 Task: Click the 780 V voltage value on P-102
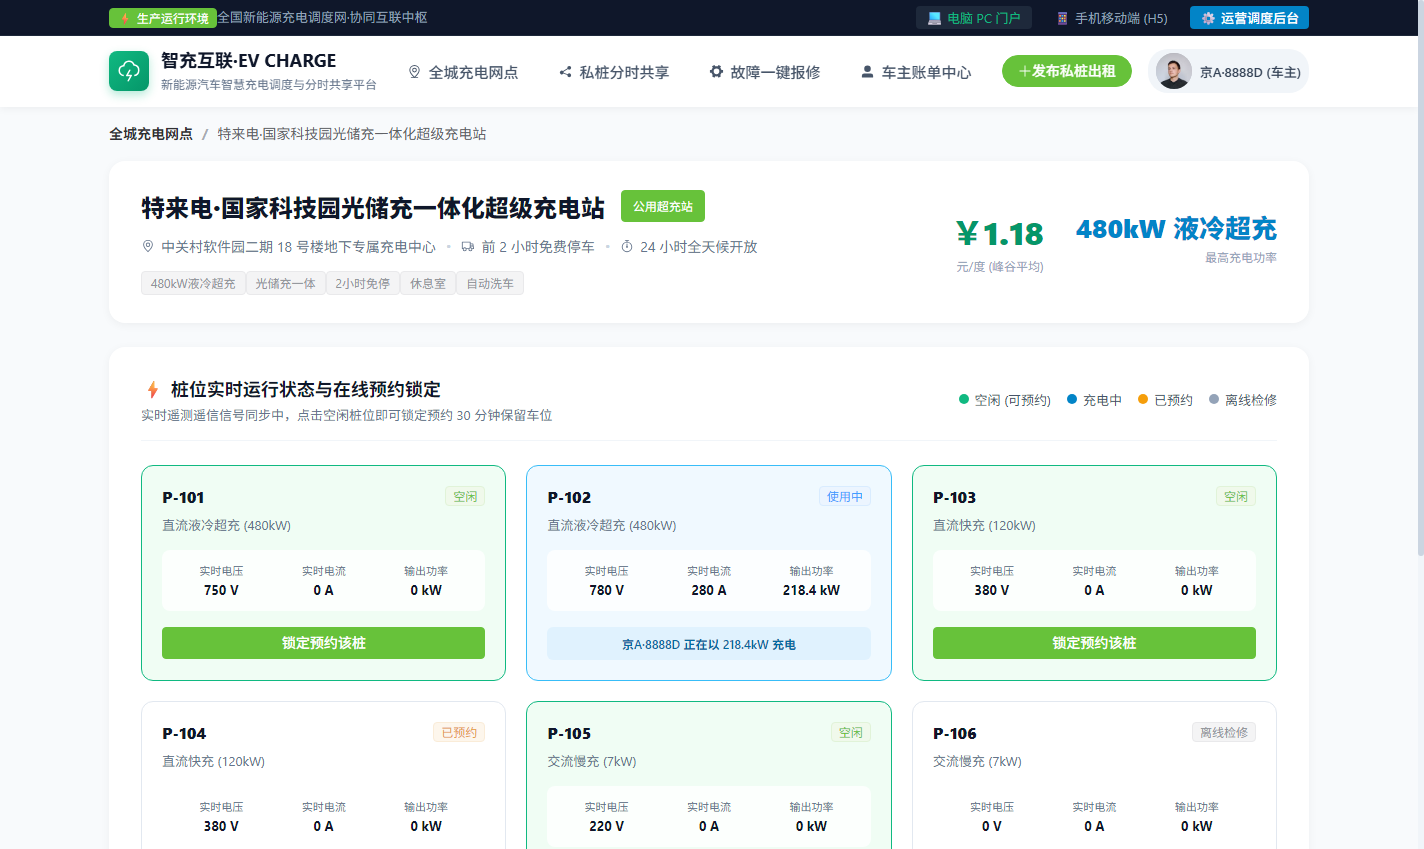point(606,590)
